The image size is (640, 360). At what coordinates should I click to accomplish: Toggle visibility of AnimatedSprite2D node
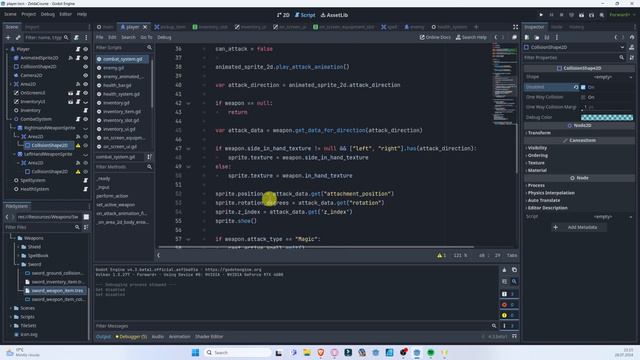click(85, 58)
